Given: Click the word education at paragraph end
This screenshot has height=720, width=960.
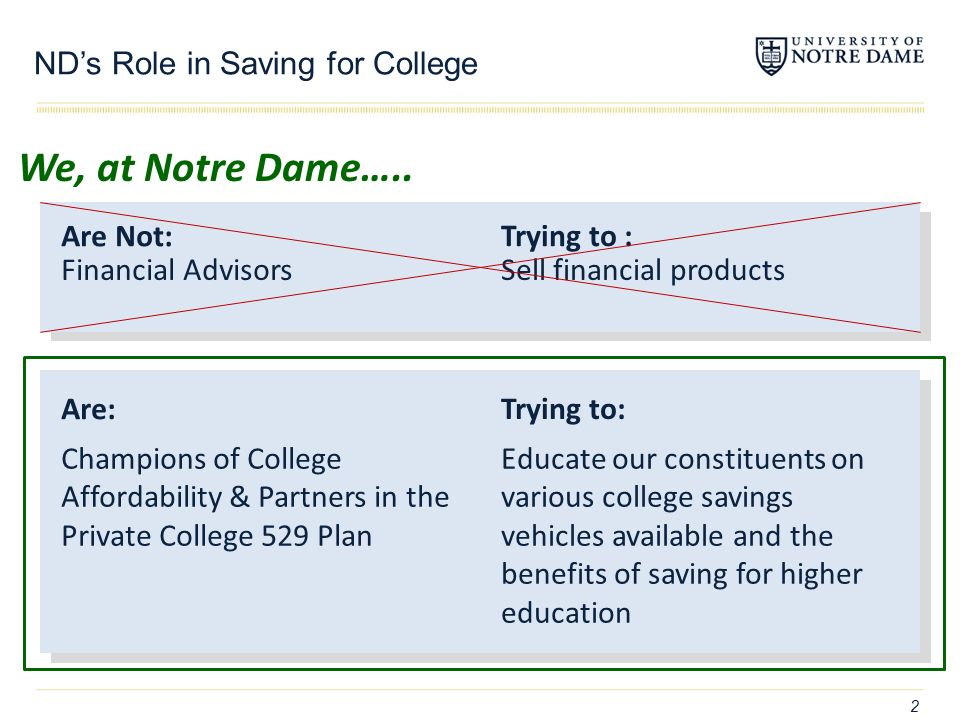Looking at the screenshot, I should 566,613.
